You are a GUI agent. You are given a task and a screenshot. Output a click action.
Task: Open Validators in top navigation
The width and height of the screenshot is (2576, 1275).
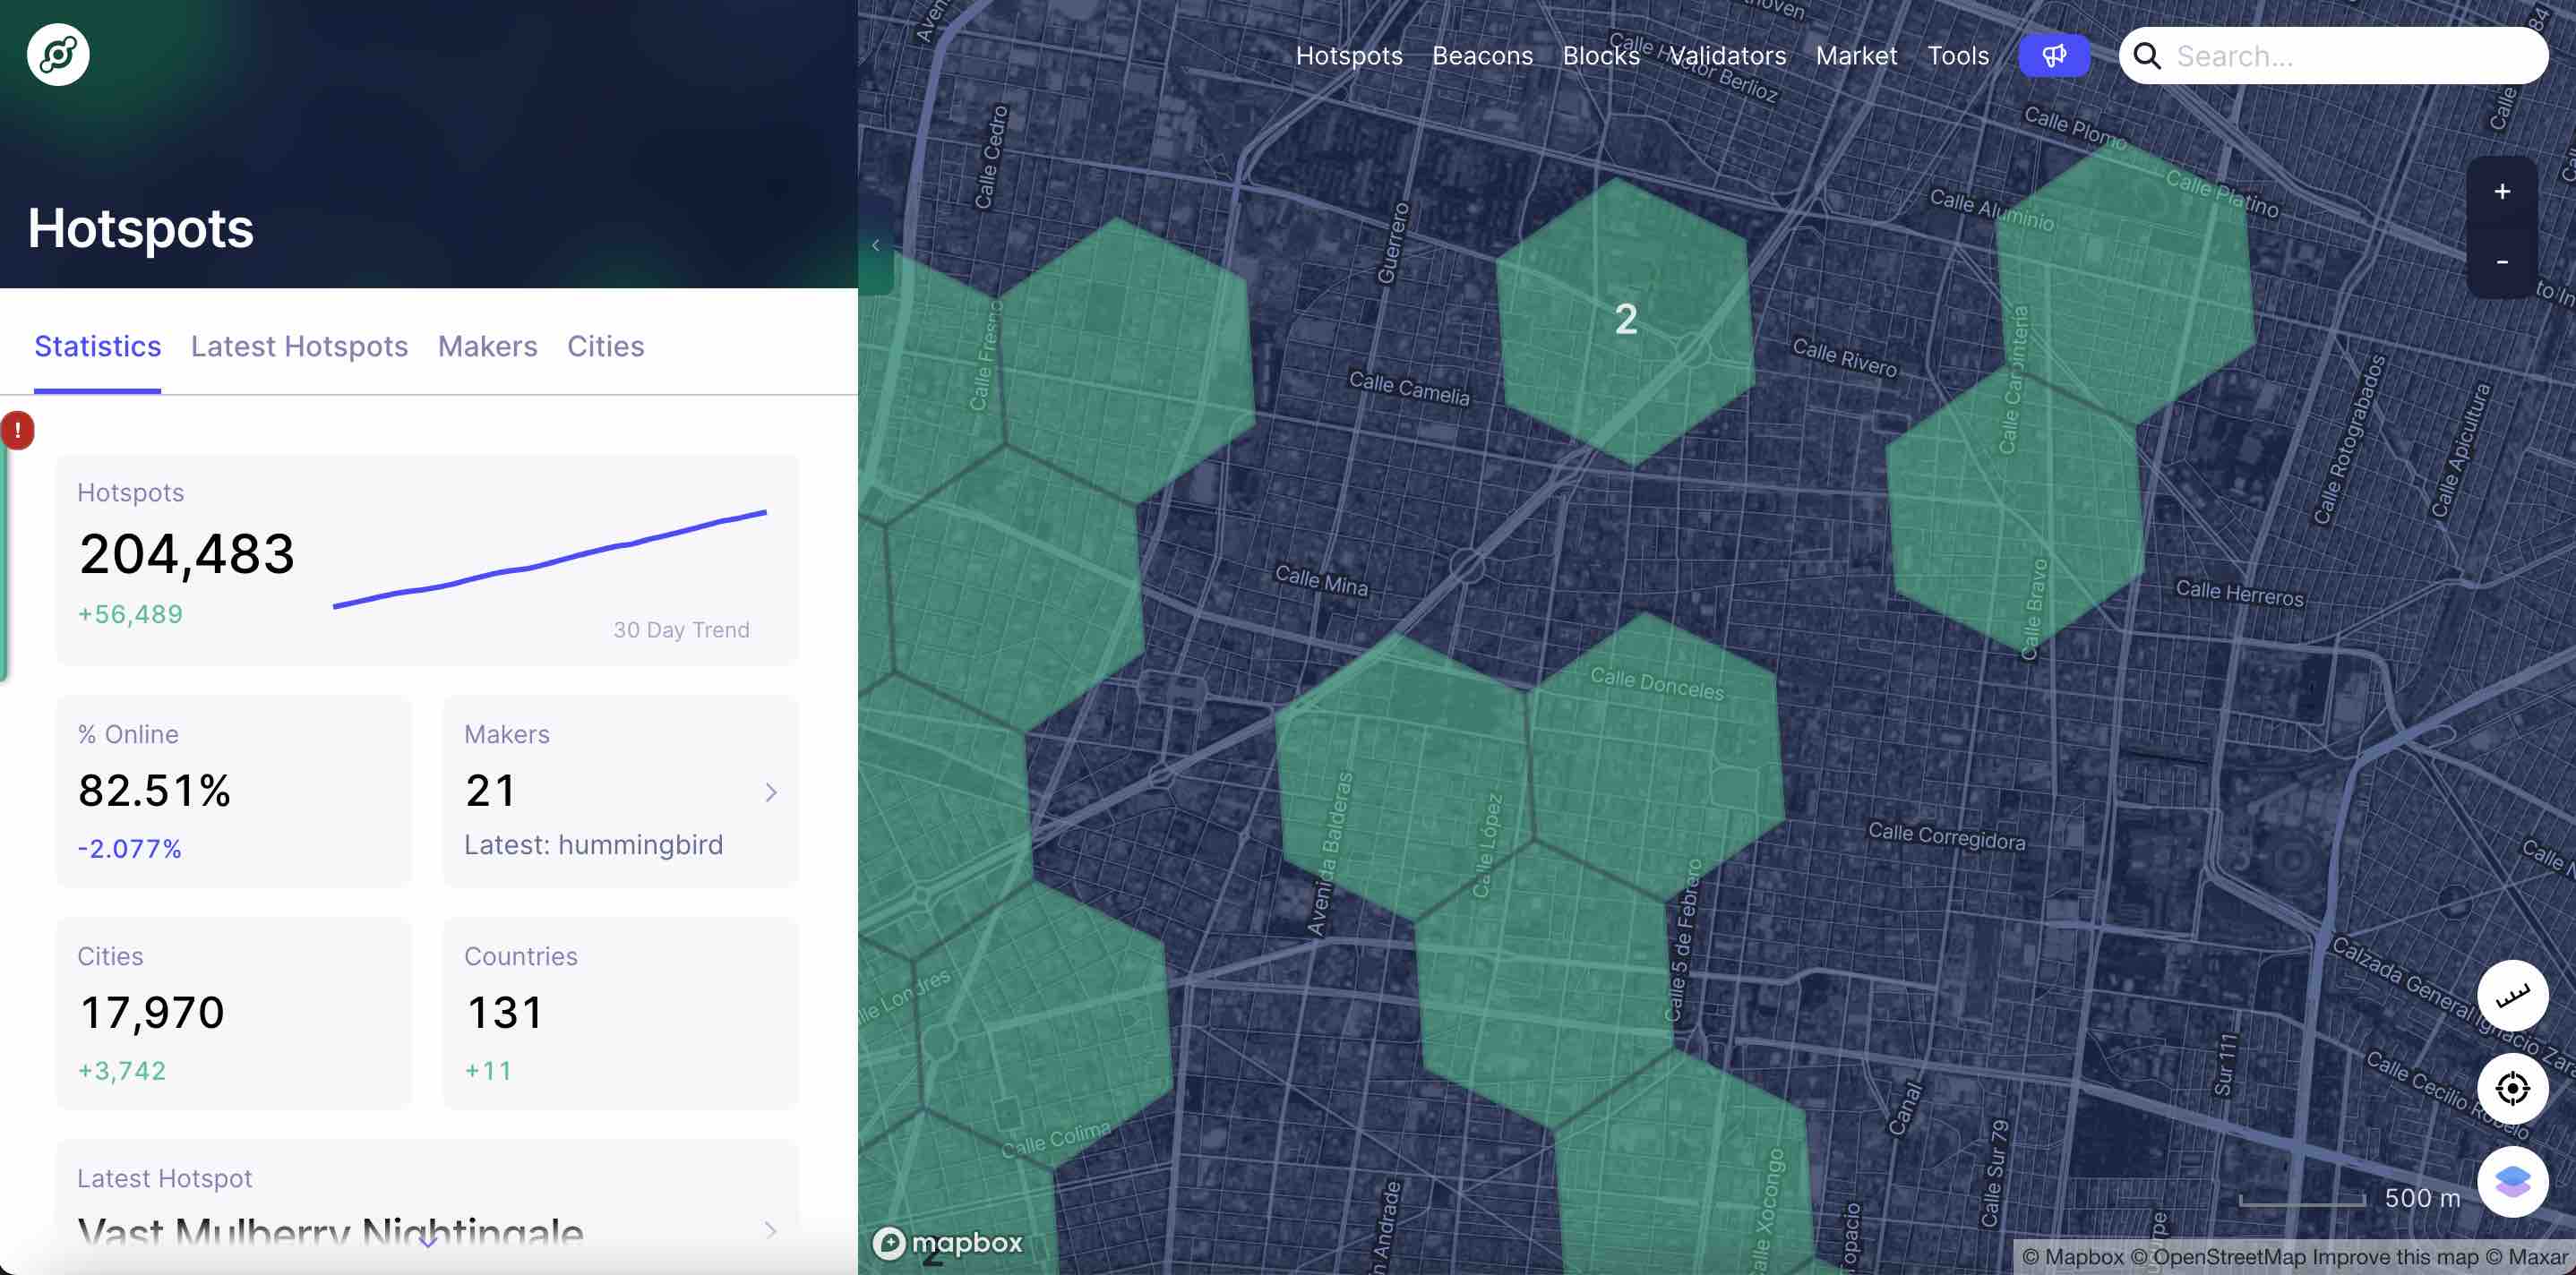[x=1728, y=56]
